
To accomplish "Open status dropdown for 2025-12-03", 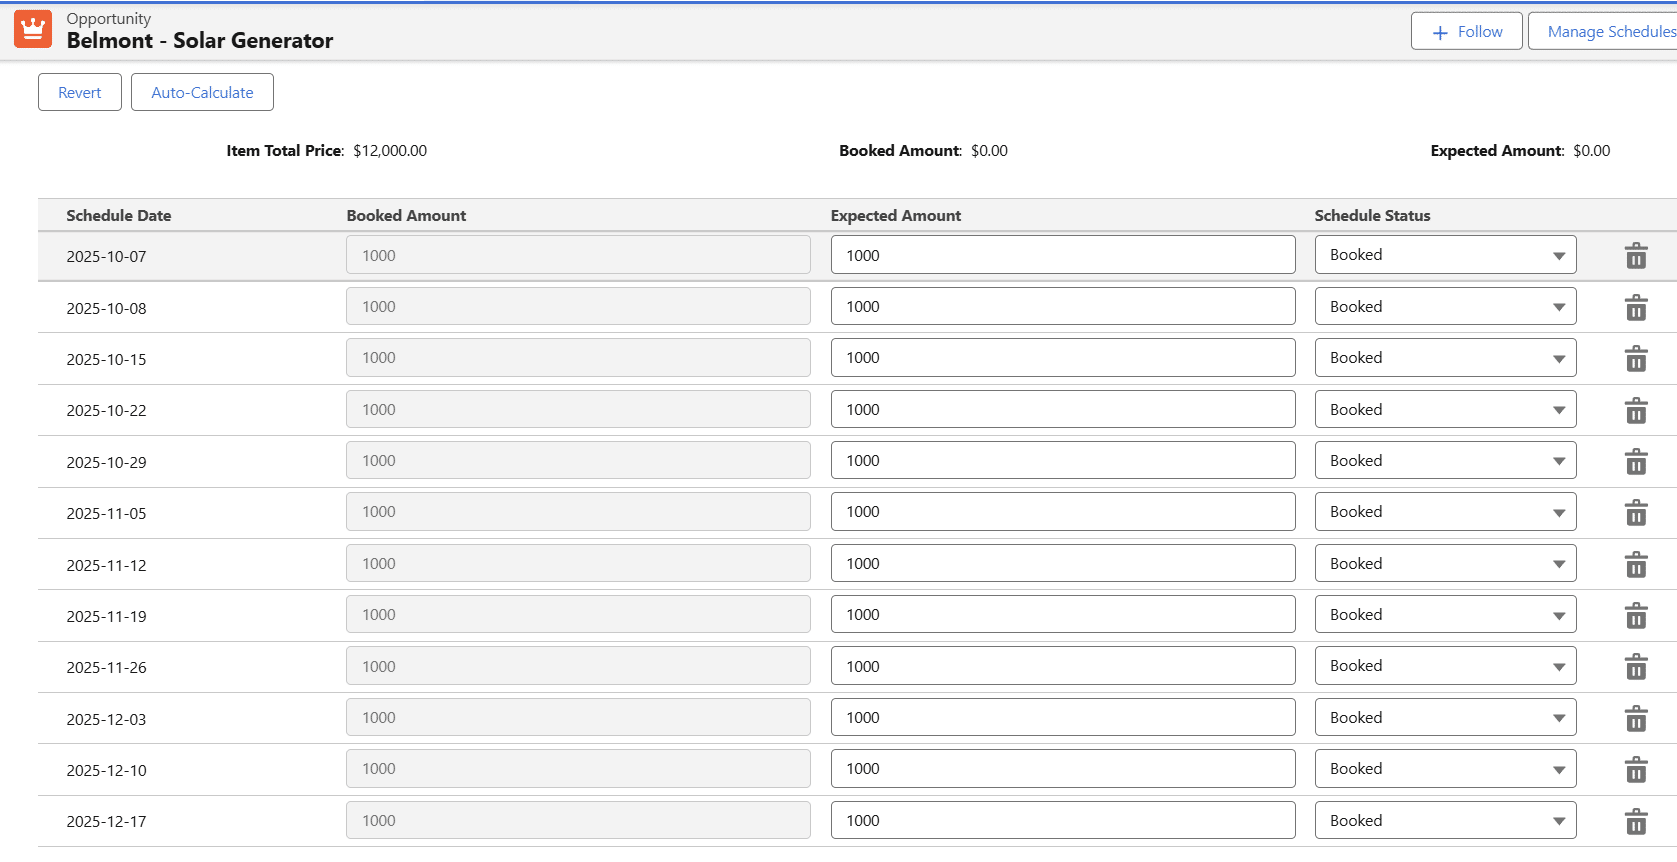I will 1444,718.
